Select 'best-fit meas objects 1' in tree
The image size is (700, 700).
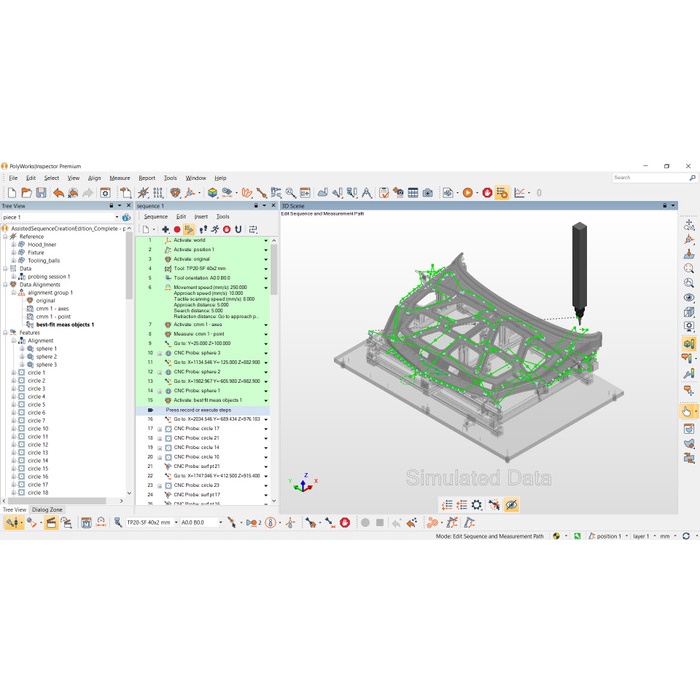tap(65, 324)
